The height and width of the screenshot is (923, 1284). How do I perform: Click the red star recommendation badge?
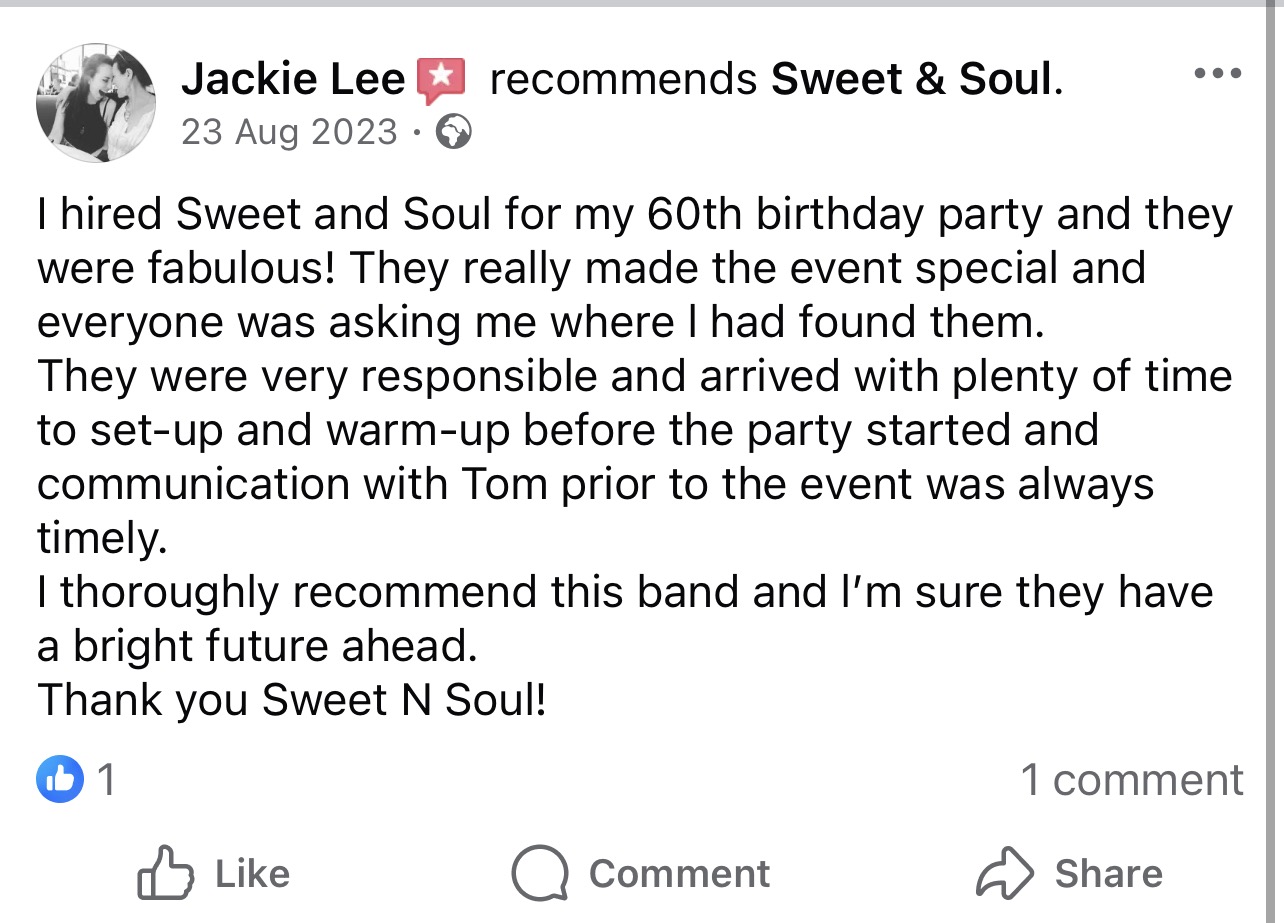pyautogui.click(x=441, y=80)
